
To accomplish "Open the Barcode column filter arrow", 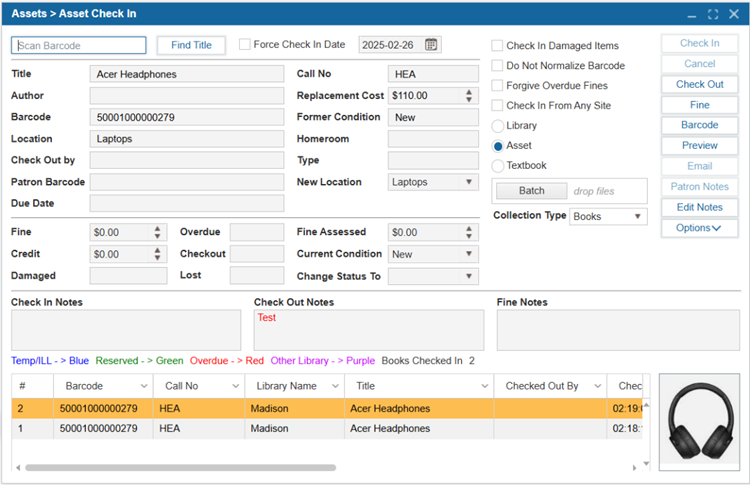I will pos(143,386).
